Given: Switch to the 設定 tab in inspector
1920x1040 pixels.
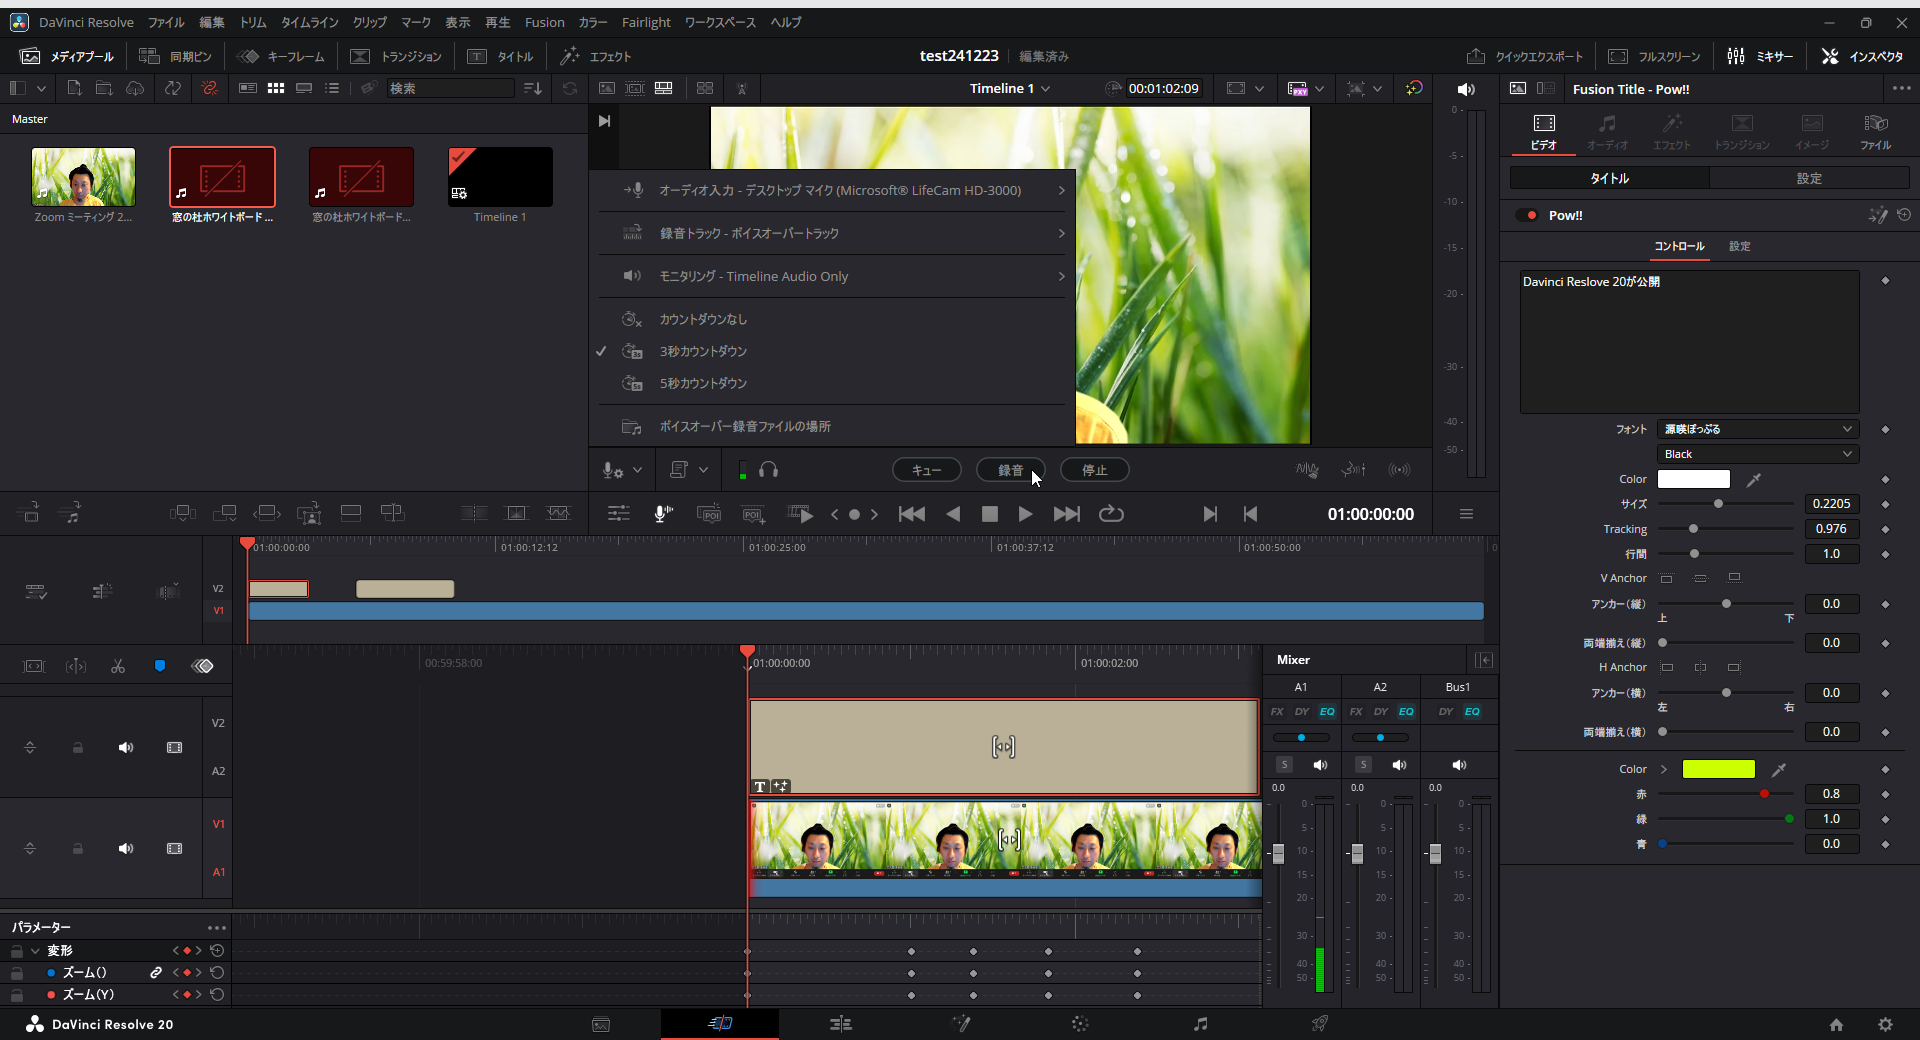Looking at the screenshot, I should (1809, 178).
